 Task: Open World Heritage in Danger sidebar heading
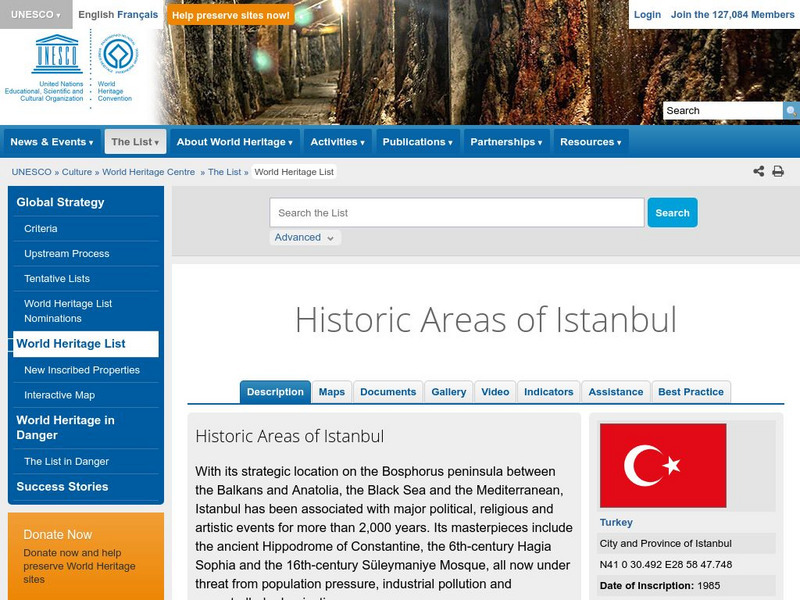click(x=65, y=428)
